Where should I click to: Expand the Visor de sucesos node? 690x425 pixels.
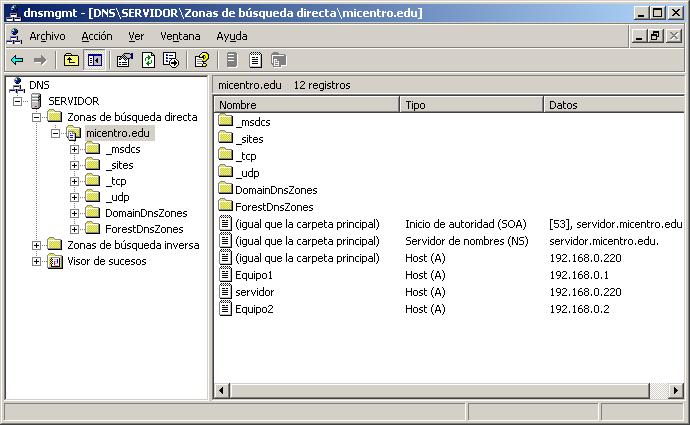37,261
